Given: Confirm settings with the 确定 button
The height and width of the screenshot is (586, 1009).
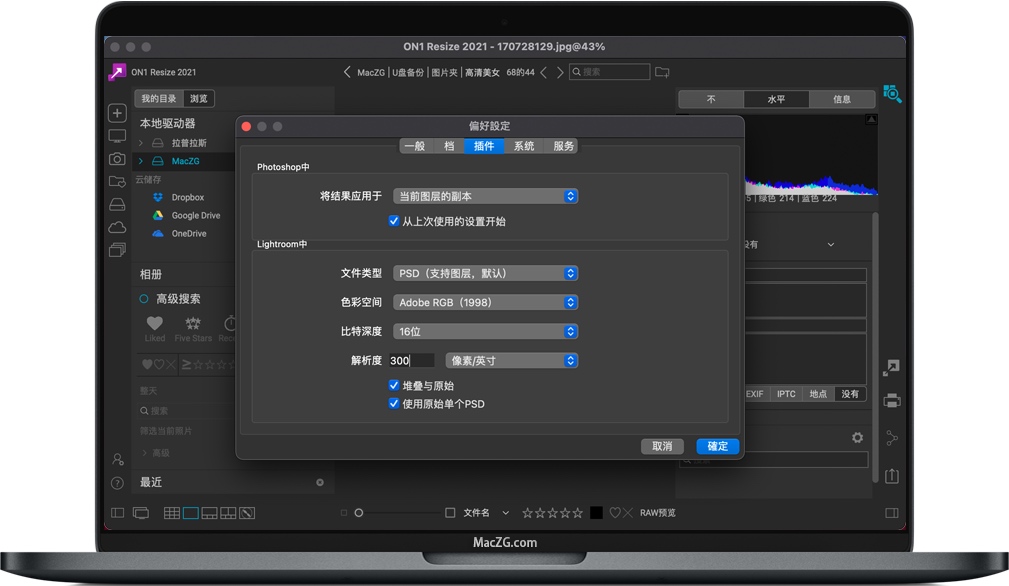Looking at the screenshot, I should (716, 446).
